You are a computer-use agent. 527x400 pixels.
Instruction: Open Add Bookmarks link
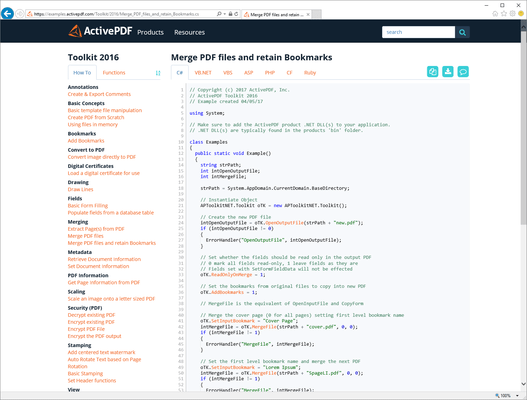86,141
